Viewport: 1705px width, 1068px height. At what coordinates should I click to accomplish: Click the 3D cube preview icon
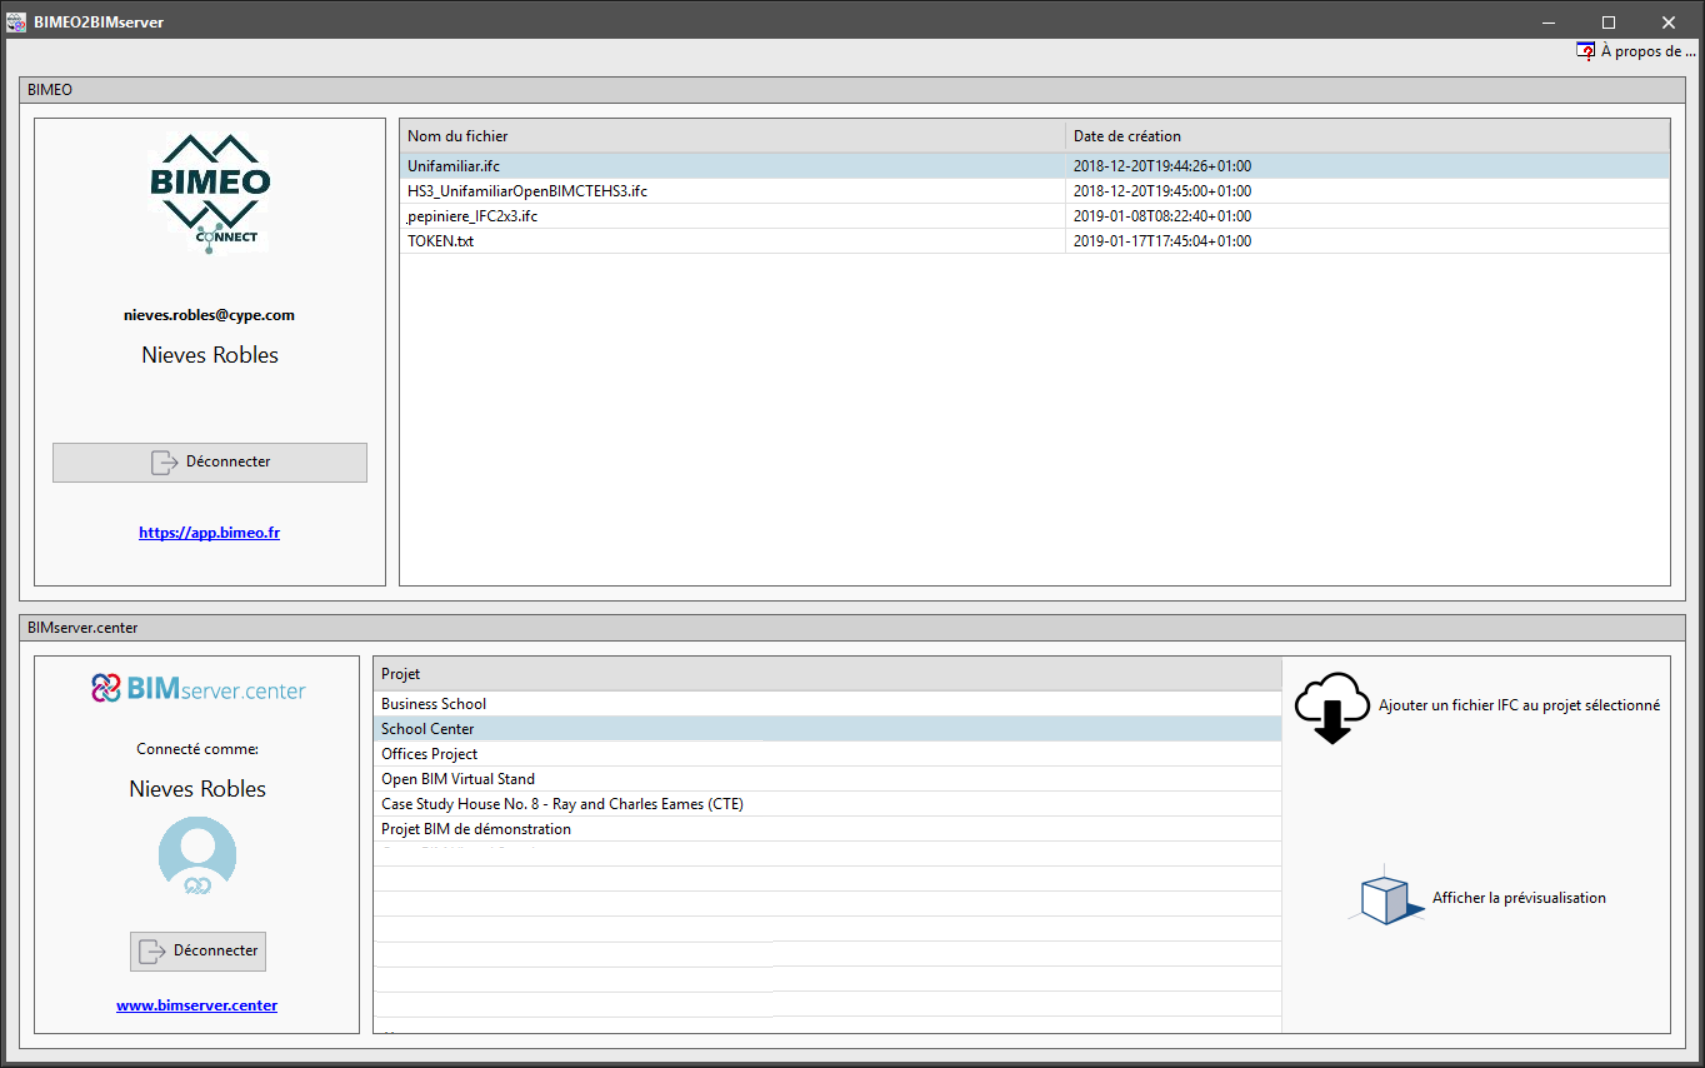1386,897
